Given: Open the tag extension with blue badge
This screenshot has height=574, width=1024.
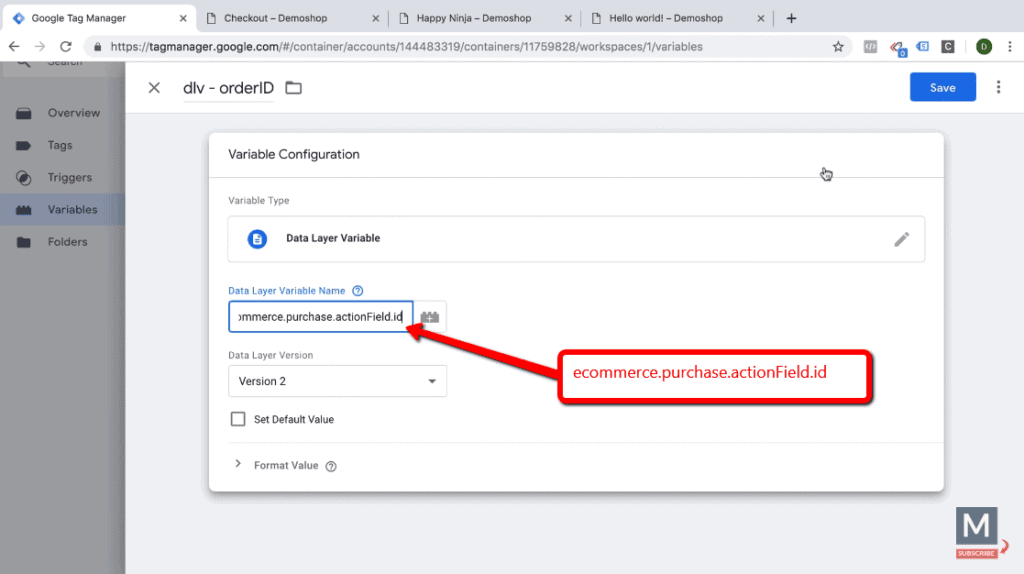Looking at the screenshot, I should [898, 48].
